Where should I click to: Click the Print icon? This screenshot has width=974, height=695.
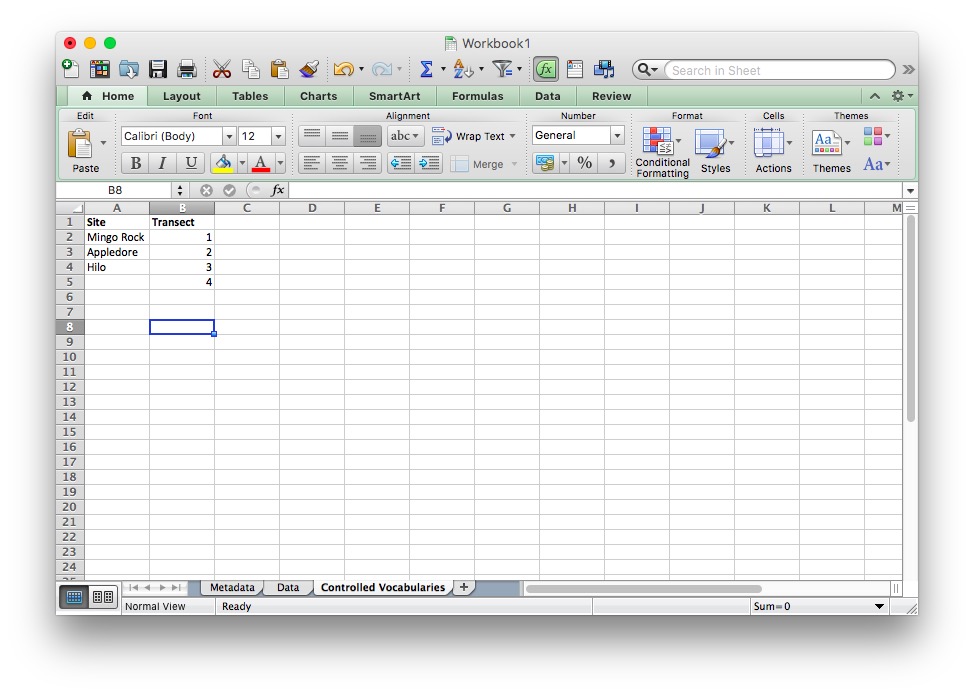186,69
